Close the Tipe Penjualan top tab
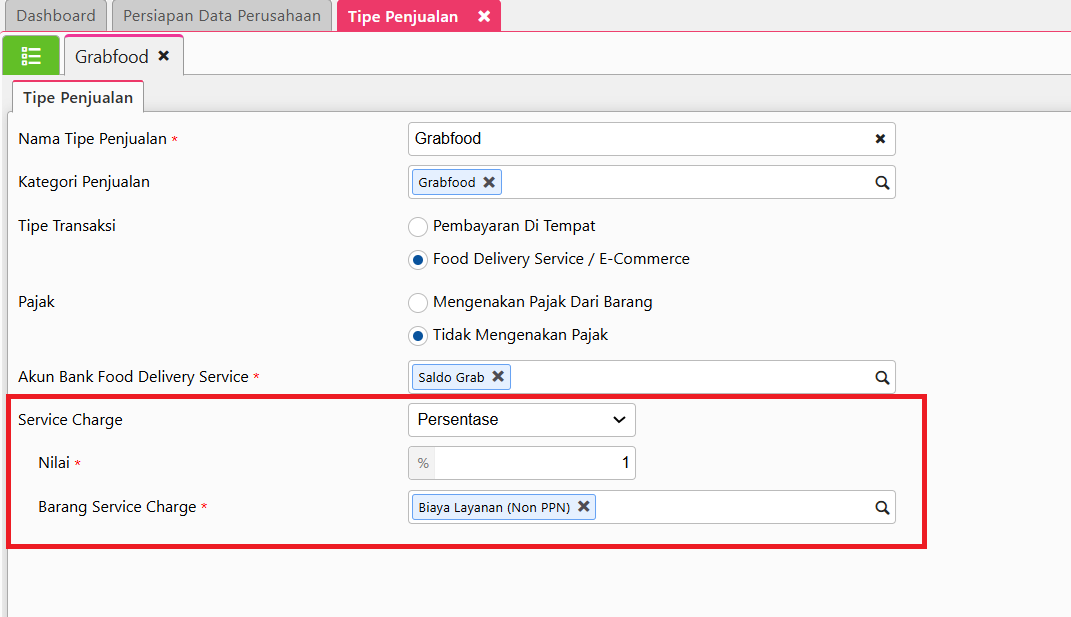Screen dimensions: 1071x617 click(x=484, y=17)
